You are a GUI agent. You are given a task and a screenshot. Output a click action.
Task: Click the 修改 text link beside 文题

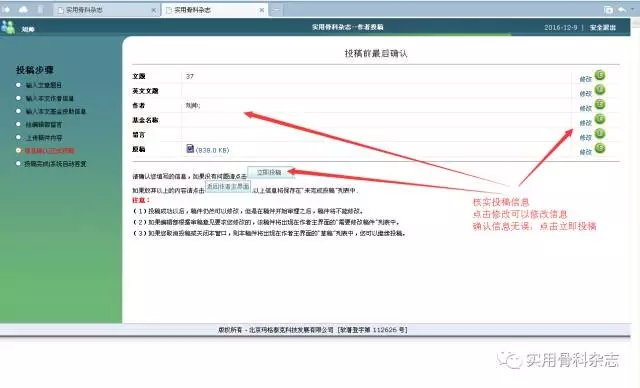pyautogui.click(x=585, y=79)
